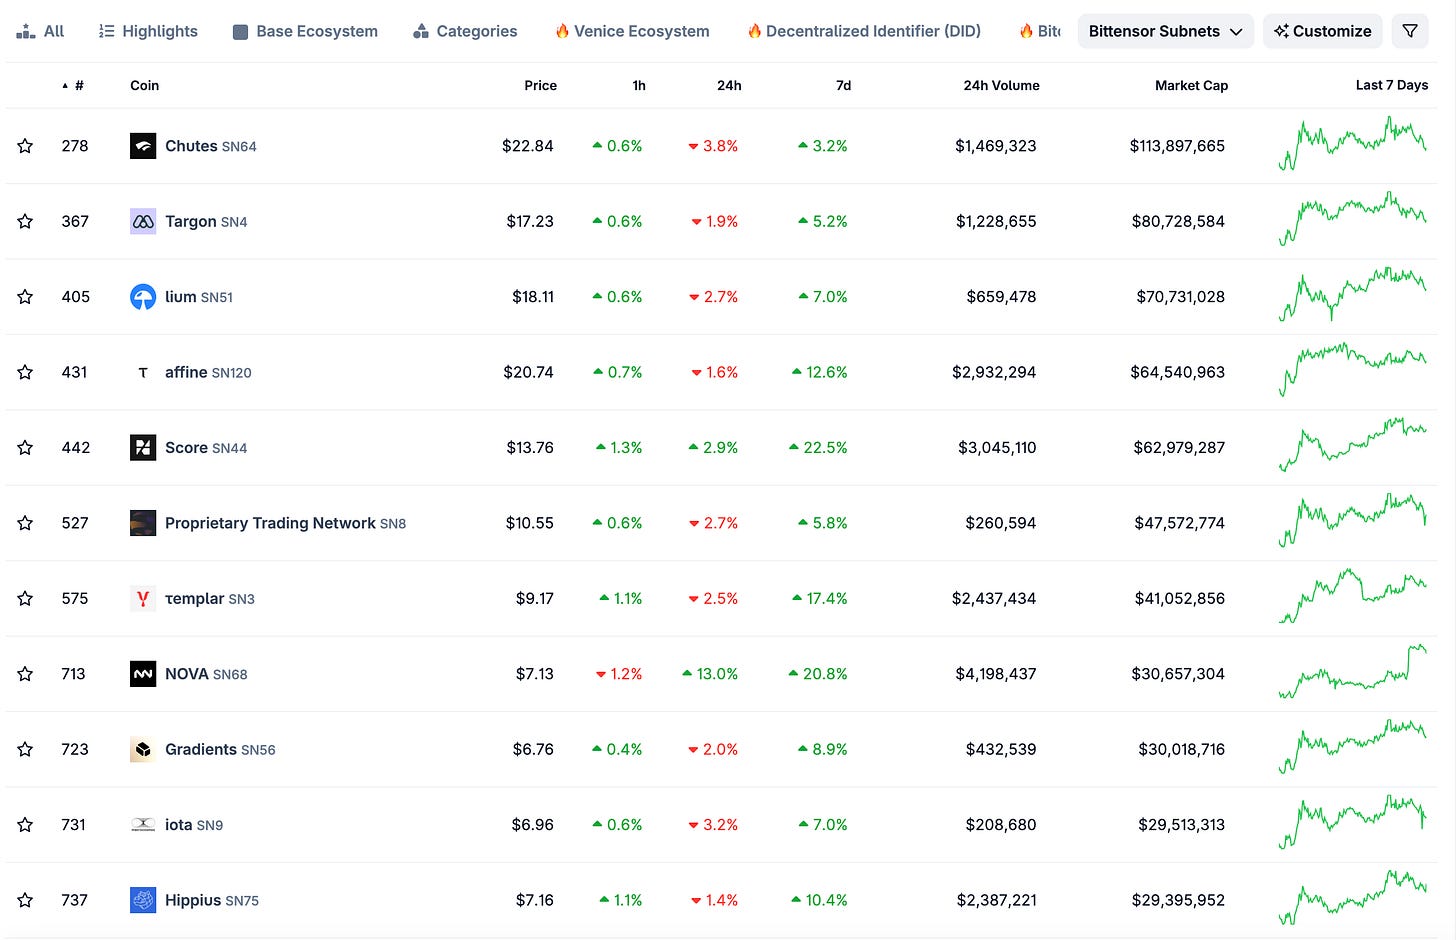
Task: Click the Gradients cube logo icon
Action: coord(143,749)
